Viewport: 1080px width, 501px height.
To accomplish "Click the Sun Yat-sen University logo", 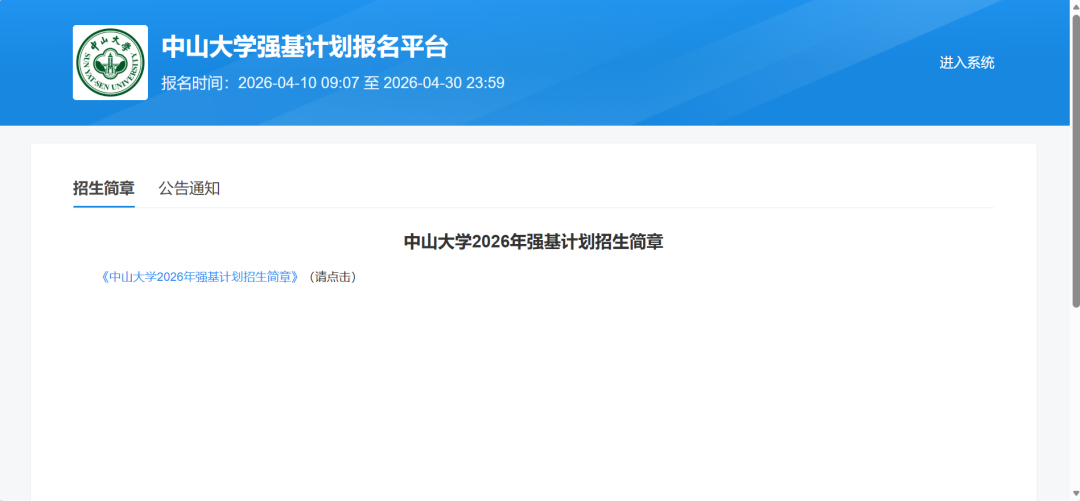I will [x=110, y=63].
